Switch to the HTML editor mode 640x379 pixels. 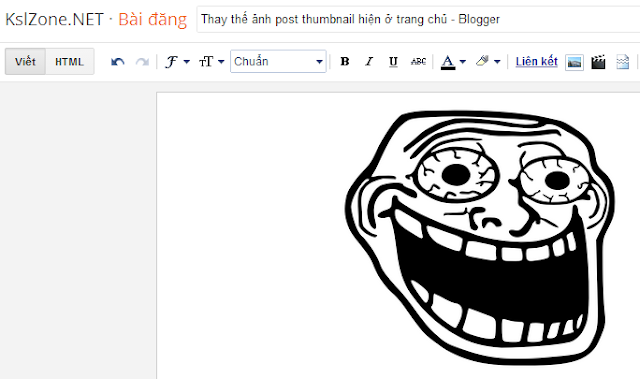click(69, 62)
